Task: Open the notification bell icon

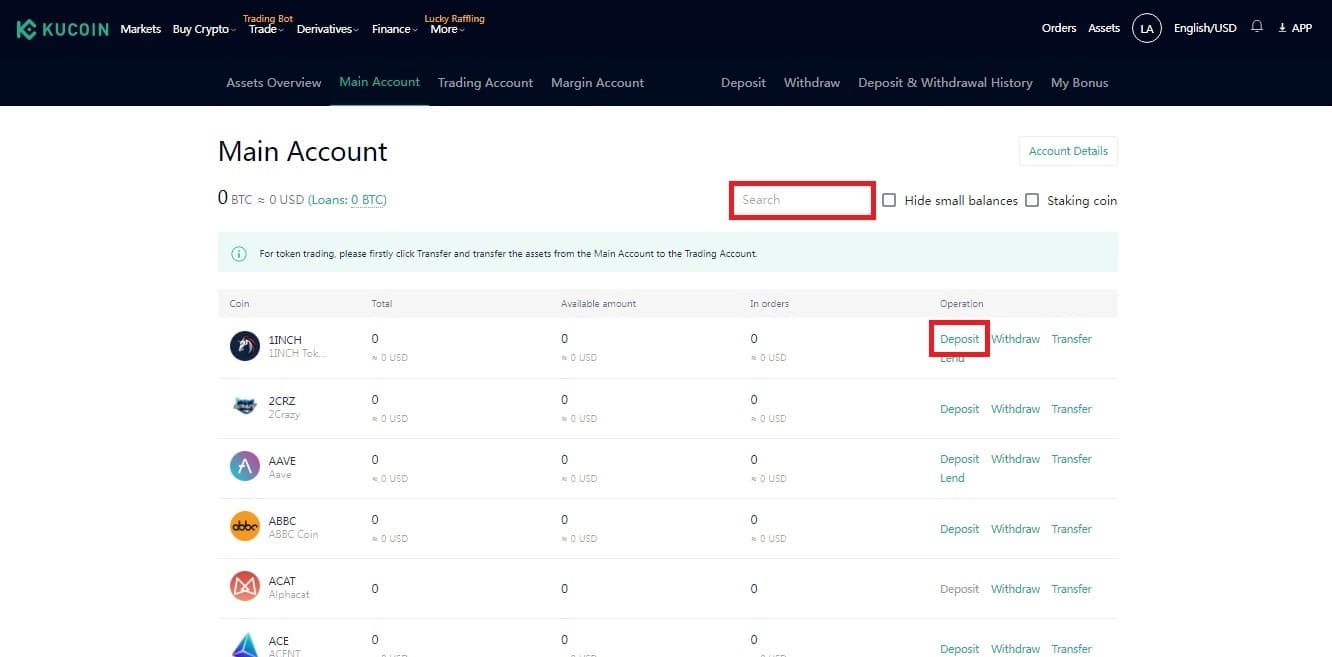Action: (x=1257, y=28)
